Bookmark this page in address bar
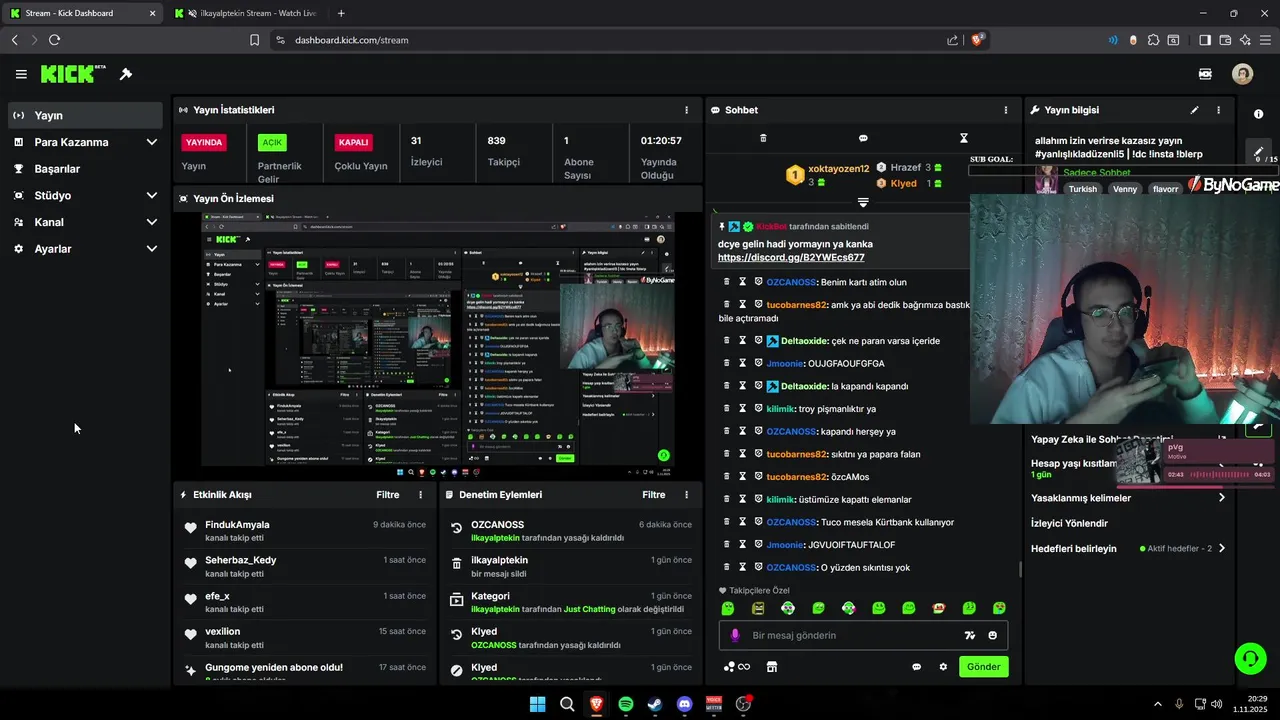Viewport: 1280px width, 720px height. click(254, 40)
